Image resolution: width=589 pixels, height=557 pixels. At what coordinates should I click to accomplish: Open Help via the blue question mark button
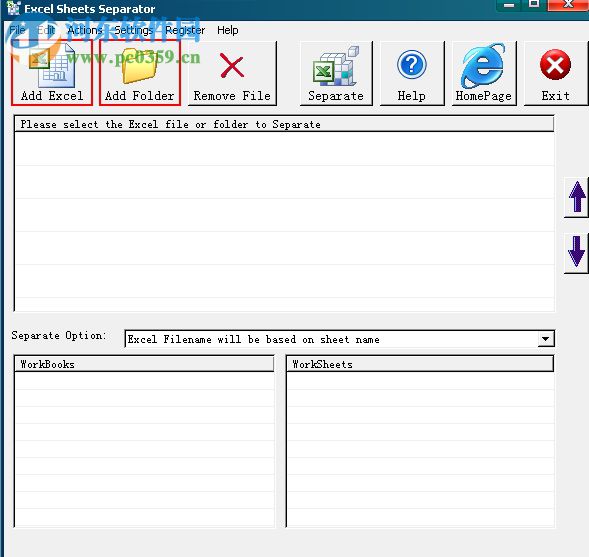click(412, 74)
